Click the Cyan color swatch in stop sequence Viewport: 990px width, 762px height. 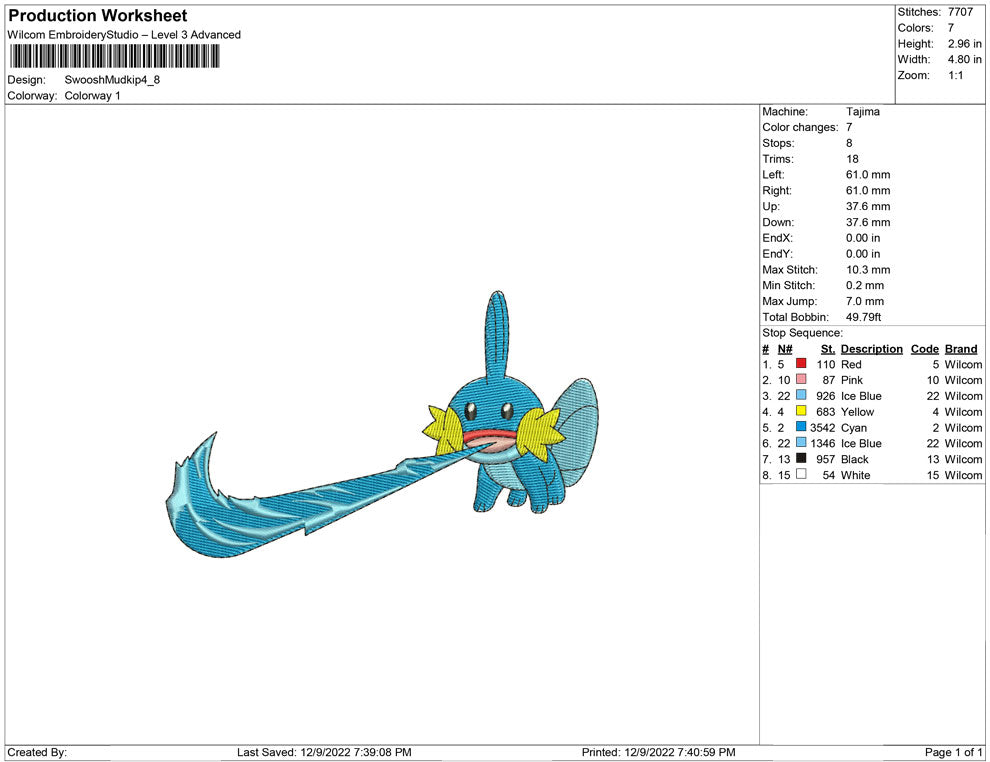pos(801,426)
